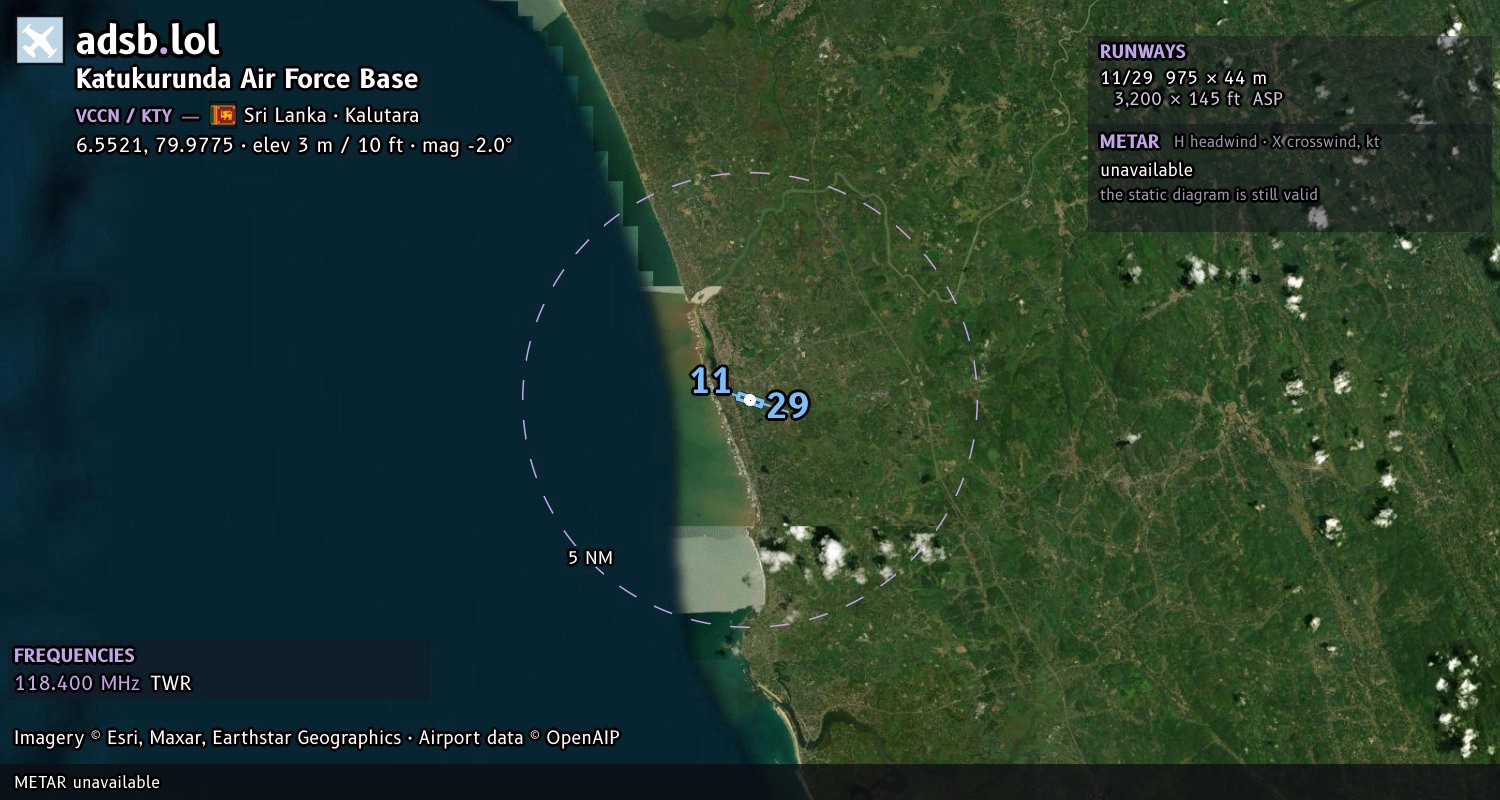This screenshot has height=800, width=1500.
Task: Click the adsb.lol airplane logo icon
Action: pos(40,41)
